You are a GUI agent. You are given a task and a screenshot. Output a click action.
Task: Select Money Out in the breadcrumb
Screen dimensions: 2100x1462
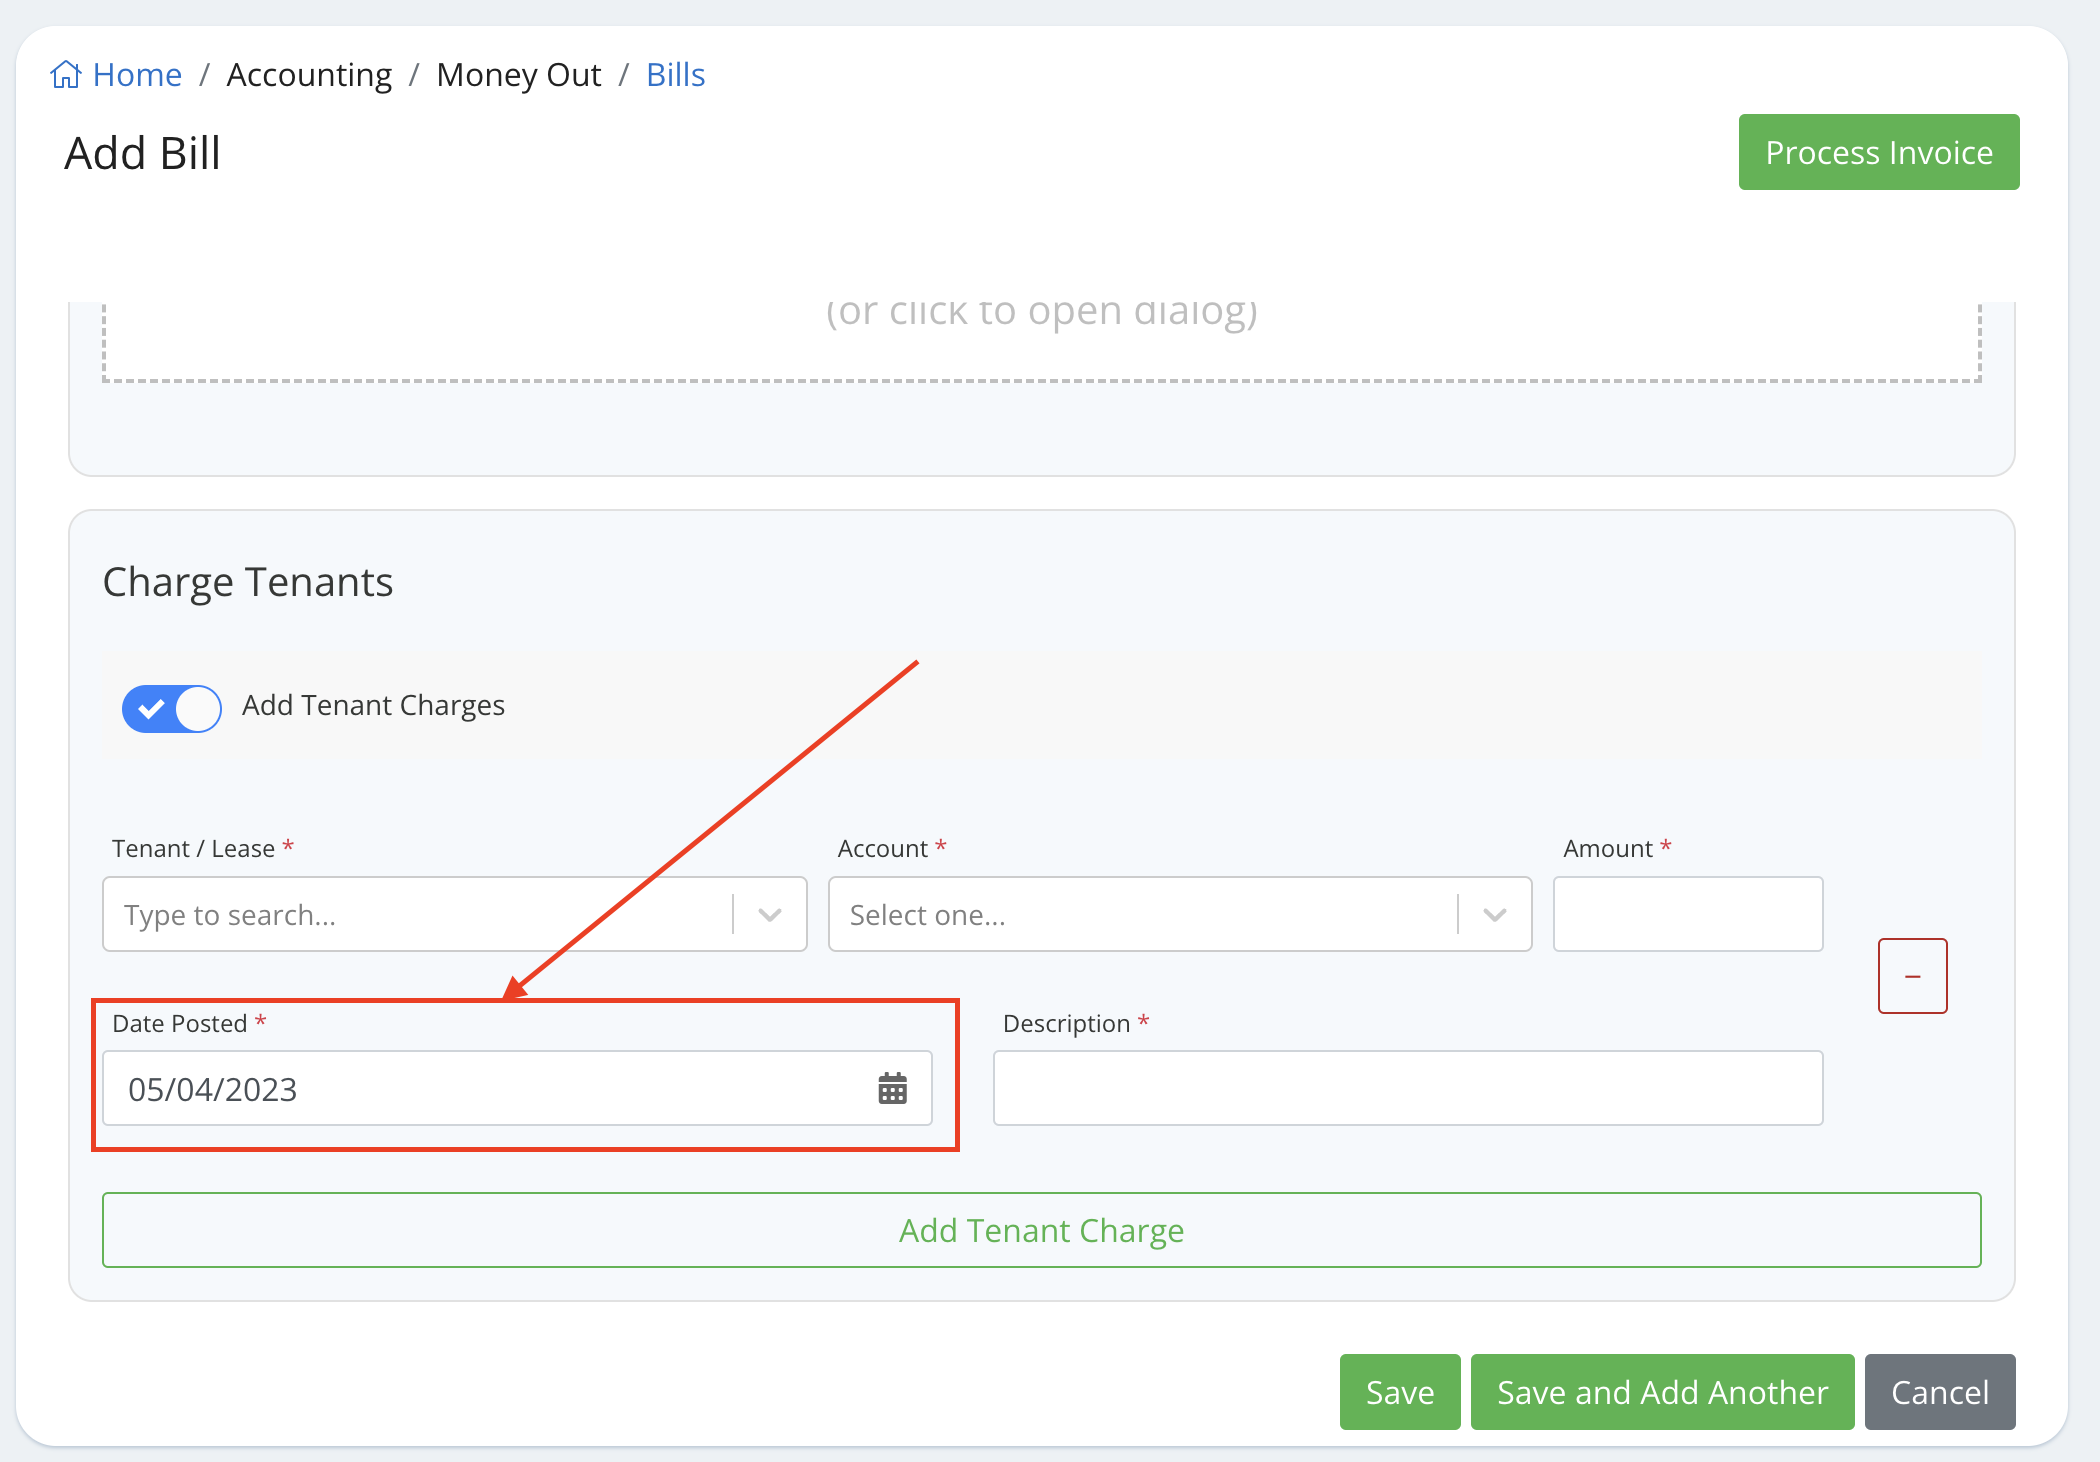[519, 75]
